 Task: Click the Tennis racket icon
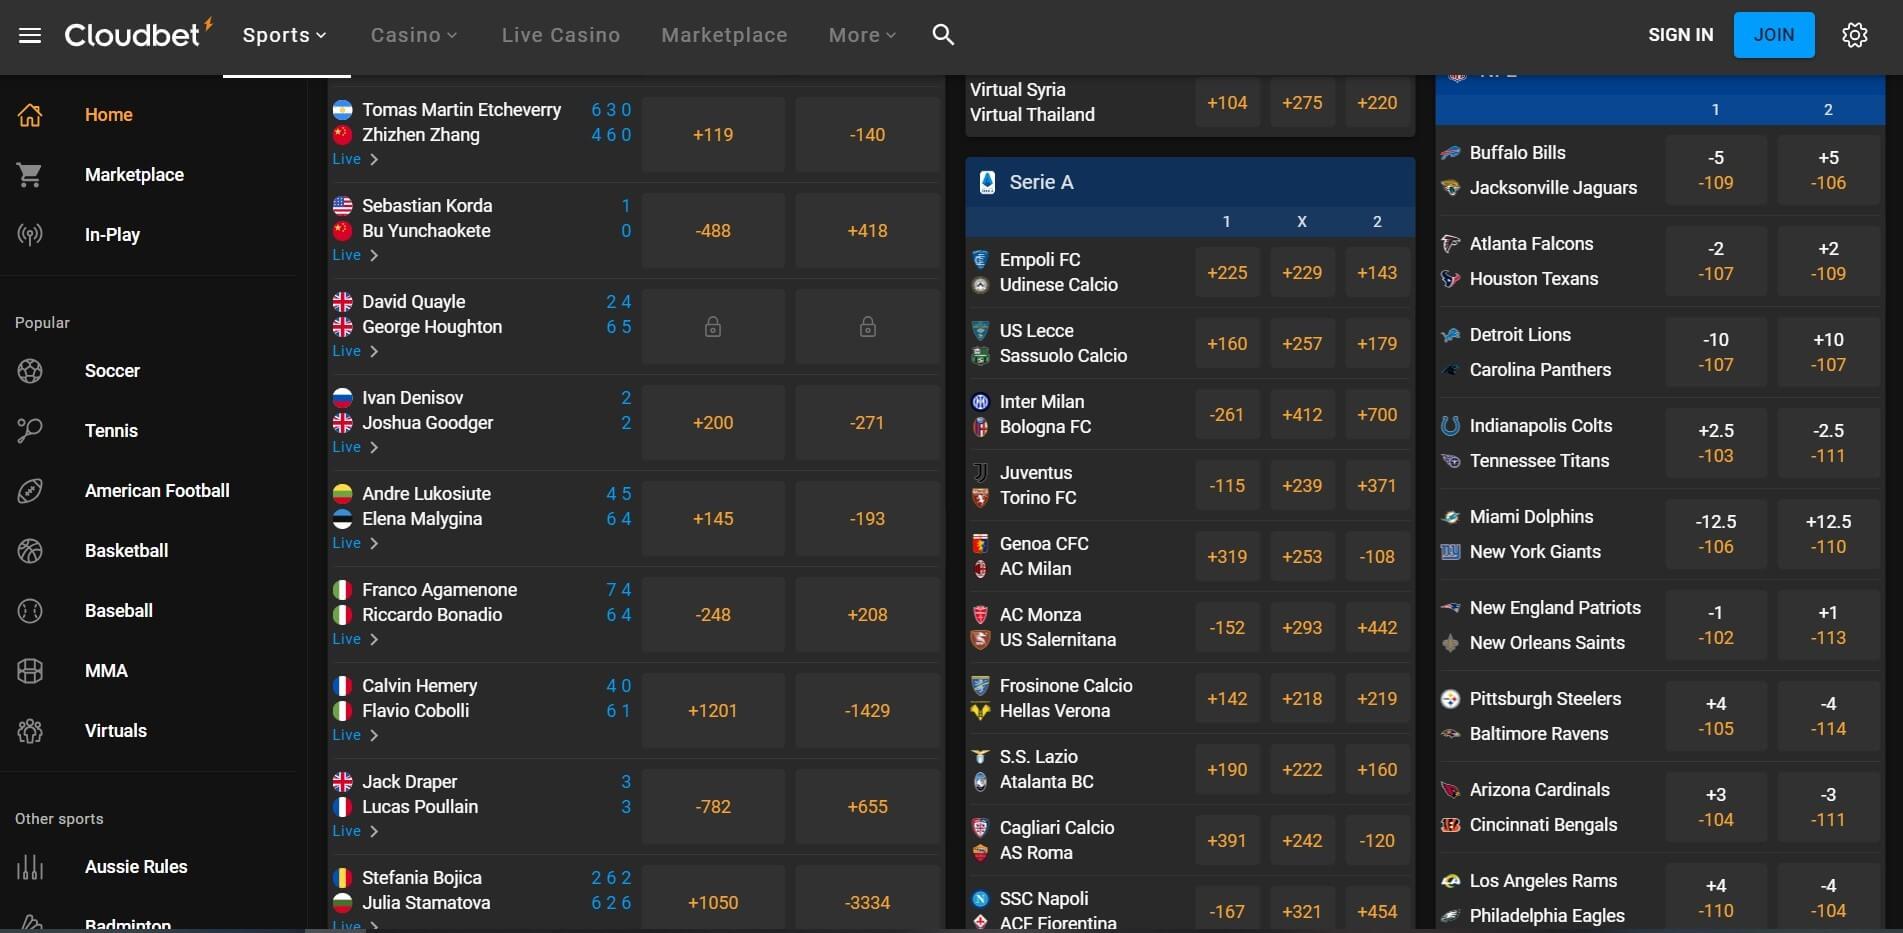point(30,431)
